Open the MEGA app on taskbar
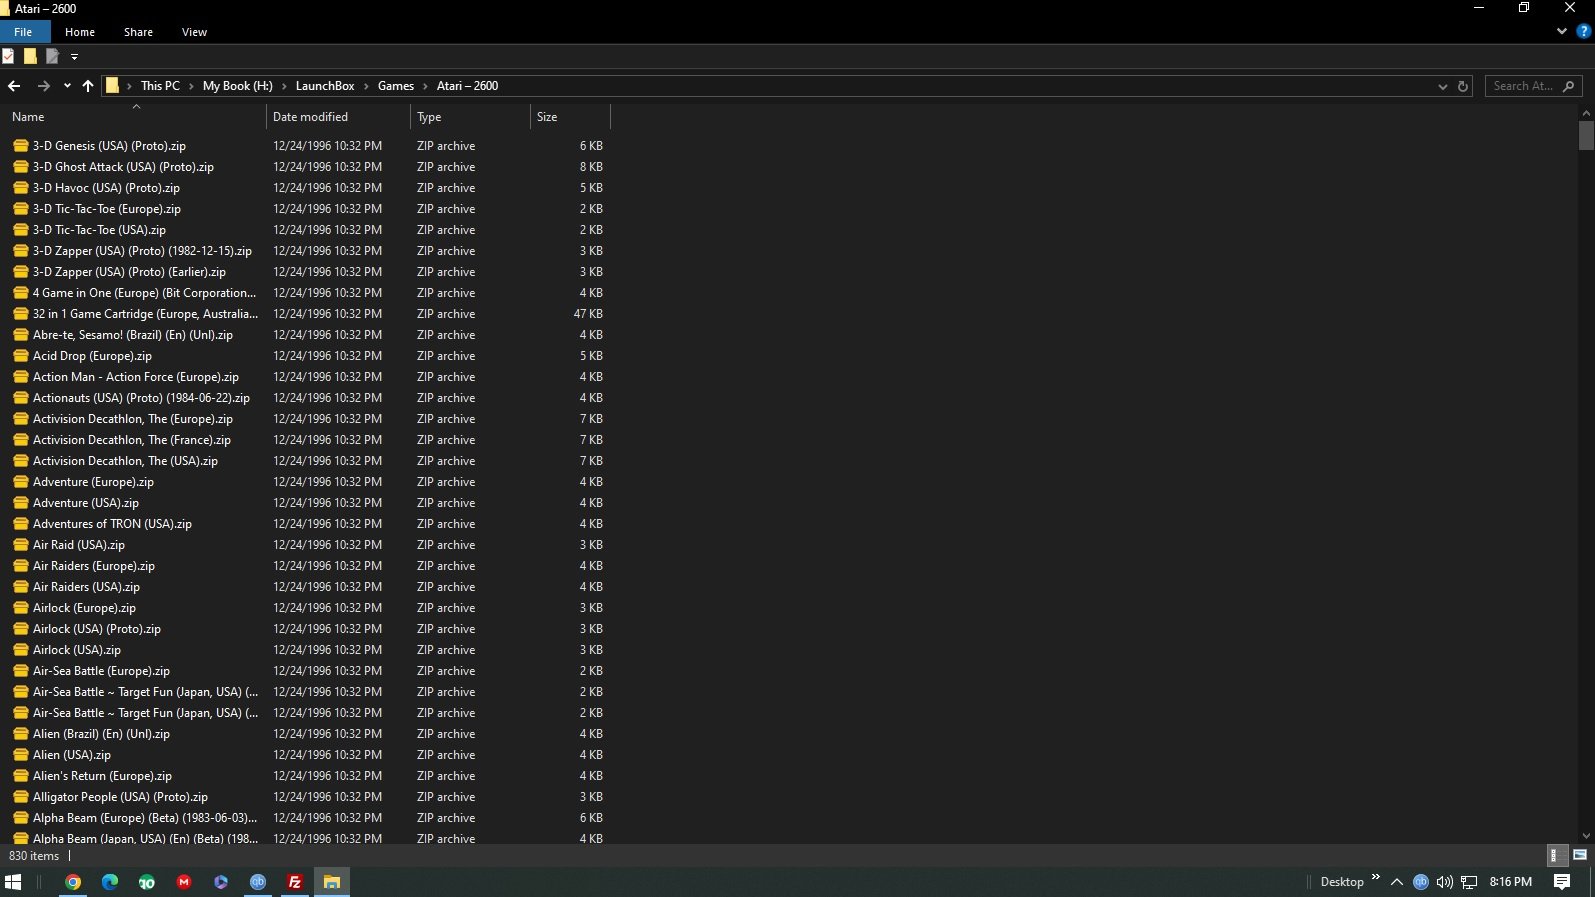The height and width of the screenshot is (897, 1595). (x=184, y=882)
